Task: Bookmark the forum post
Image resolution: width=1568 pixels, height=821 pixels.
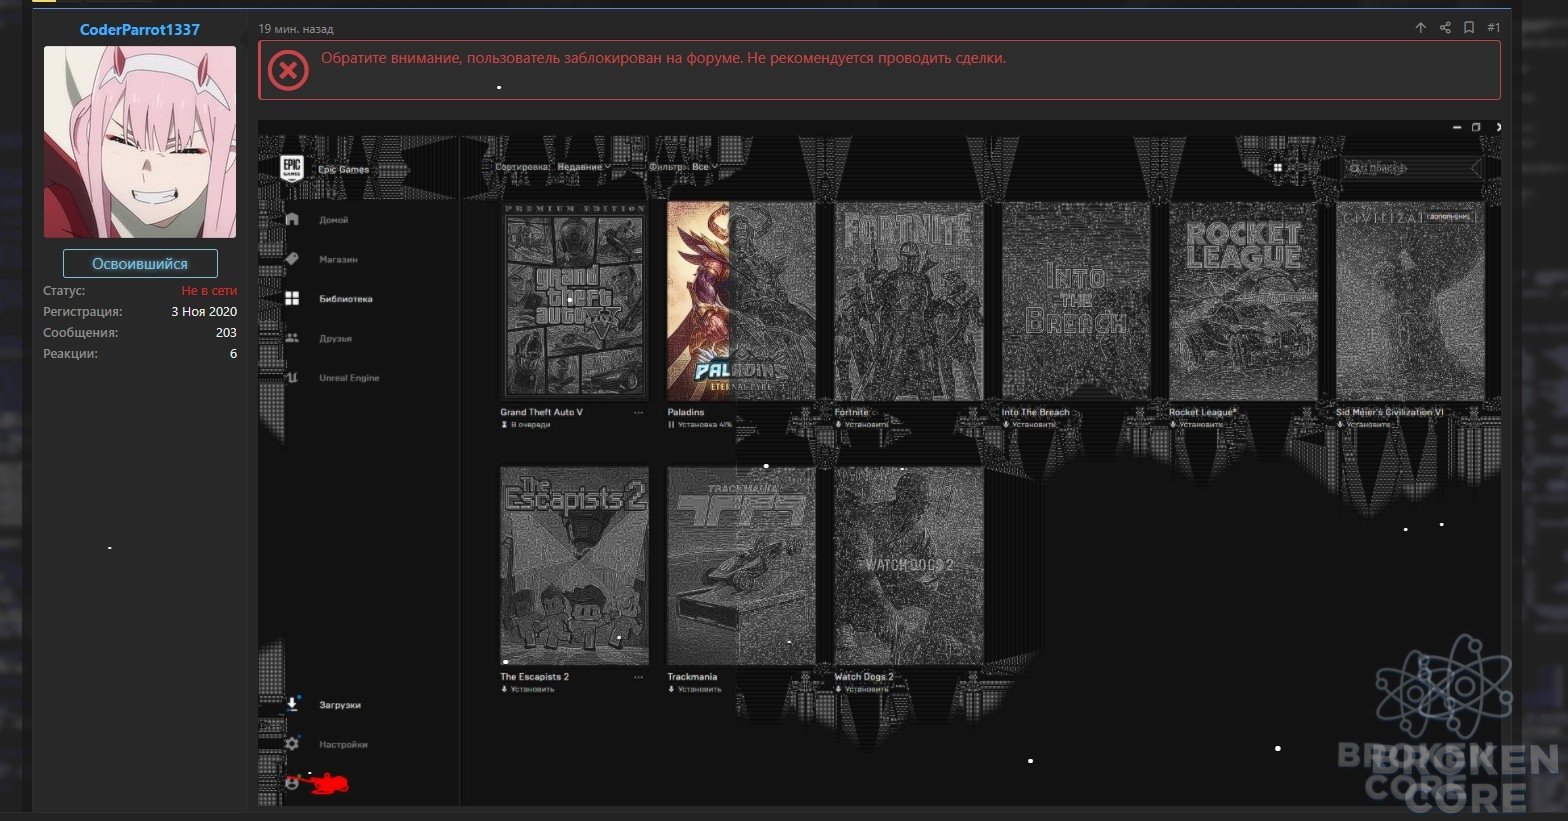Action: [x=1469, y=28]
